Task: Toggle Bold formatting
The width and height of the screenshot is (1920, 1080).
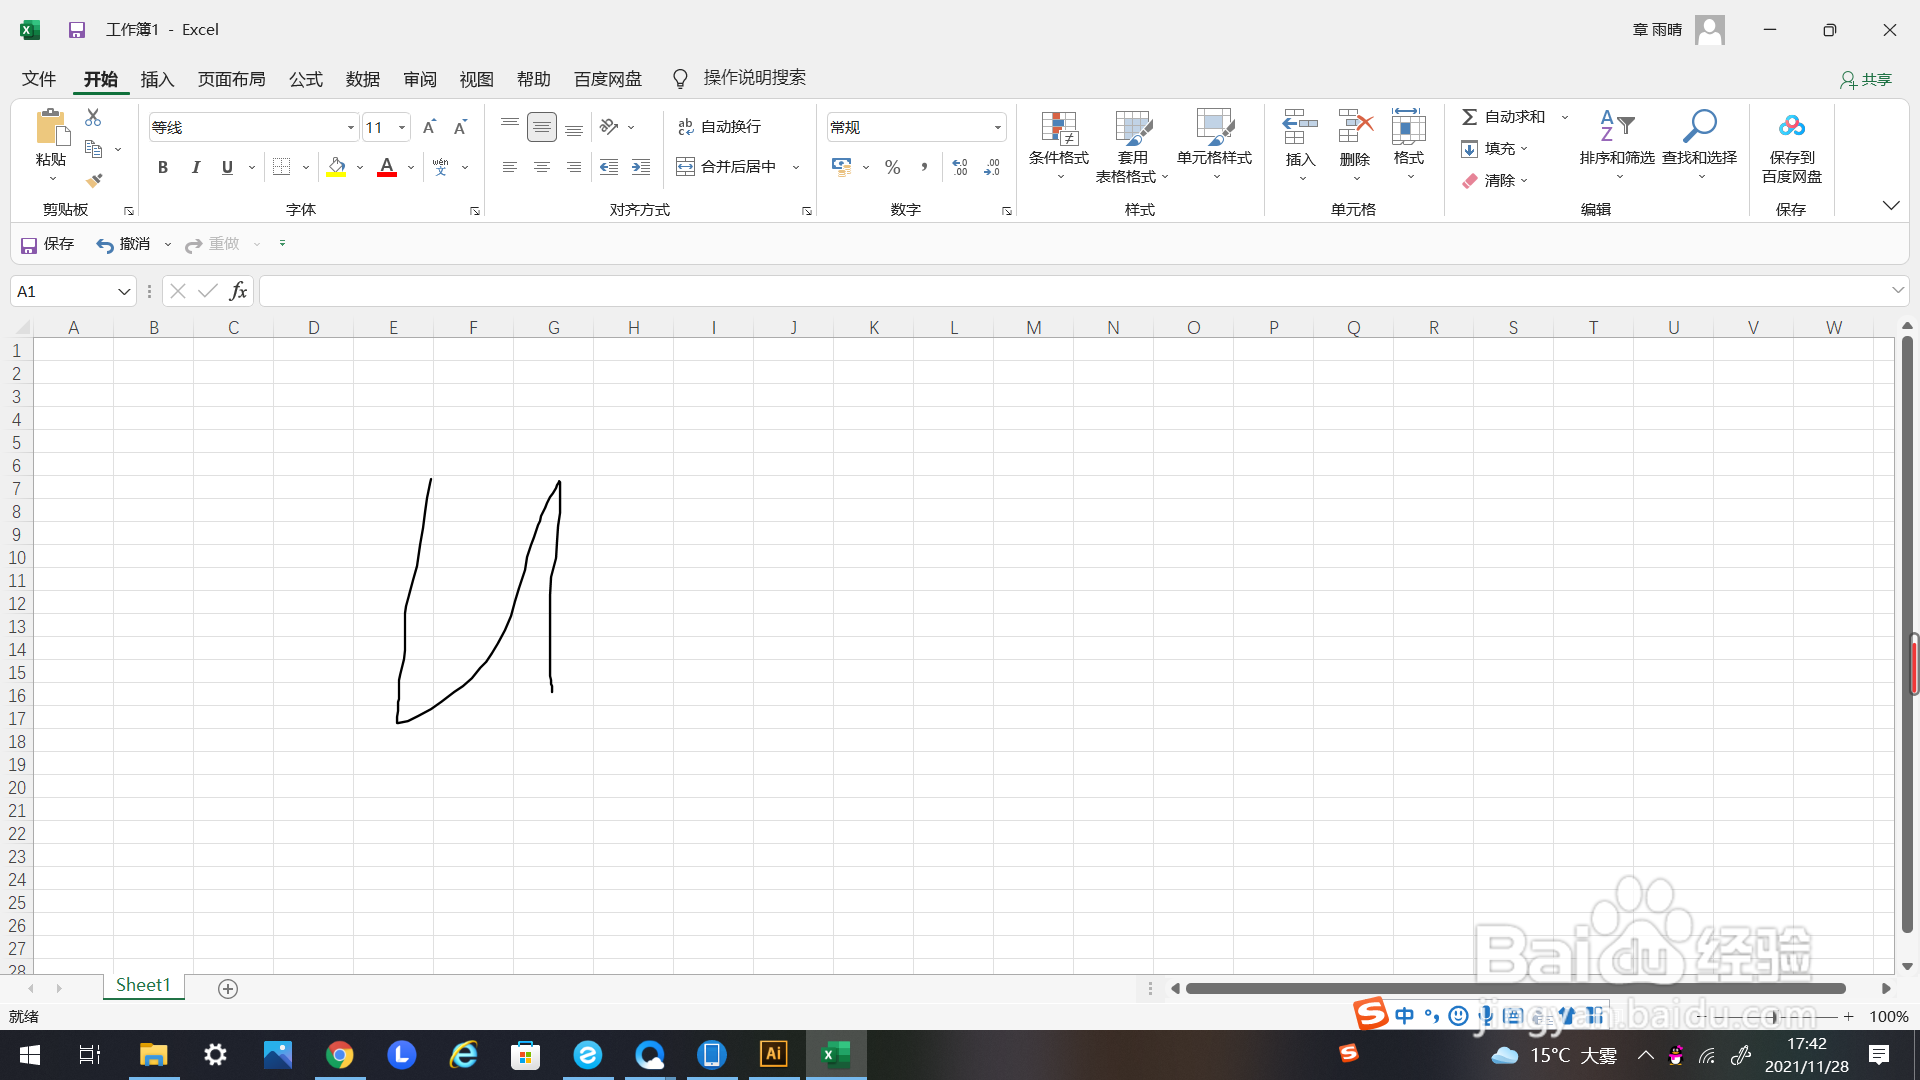Action: (163, 167)
